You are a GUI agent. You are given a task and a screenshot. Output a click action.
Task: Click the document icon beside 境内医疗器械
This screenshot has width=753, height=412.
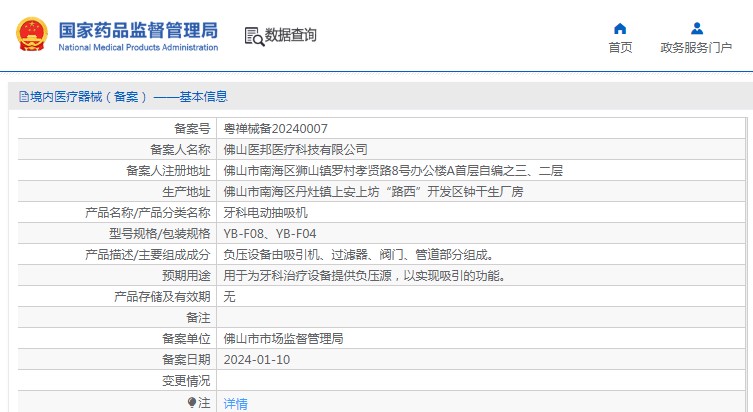pos(24,97)
